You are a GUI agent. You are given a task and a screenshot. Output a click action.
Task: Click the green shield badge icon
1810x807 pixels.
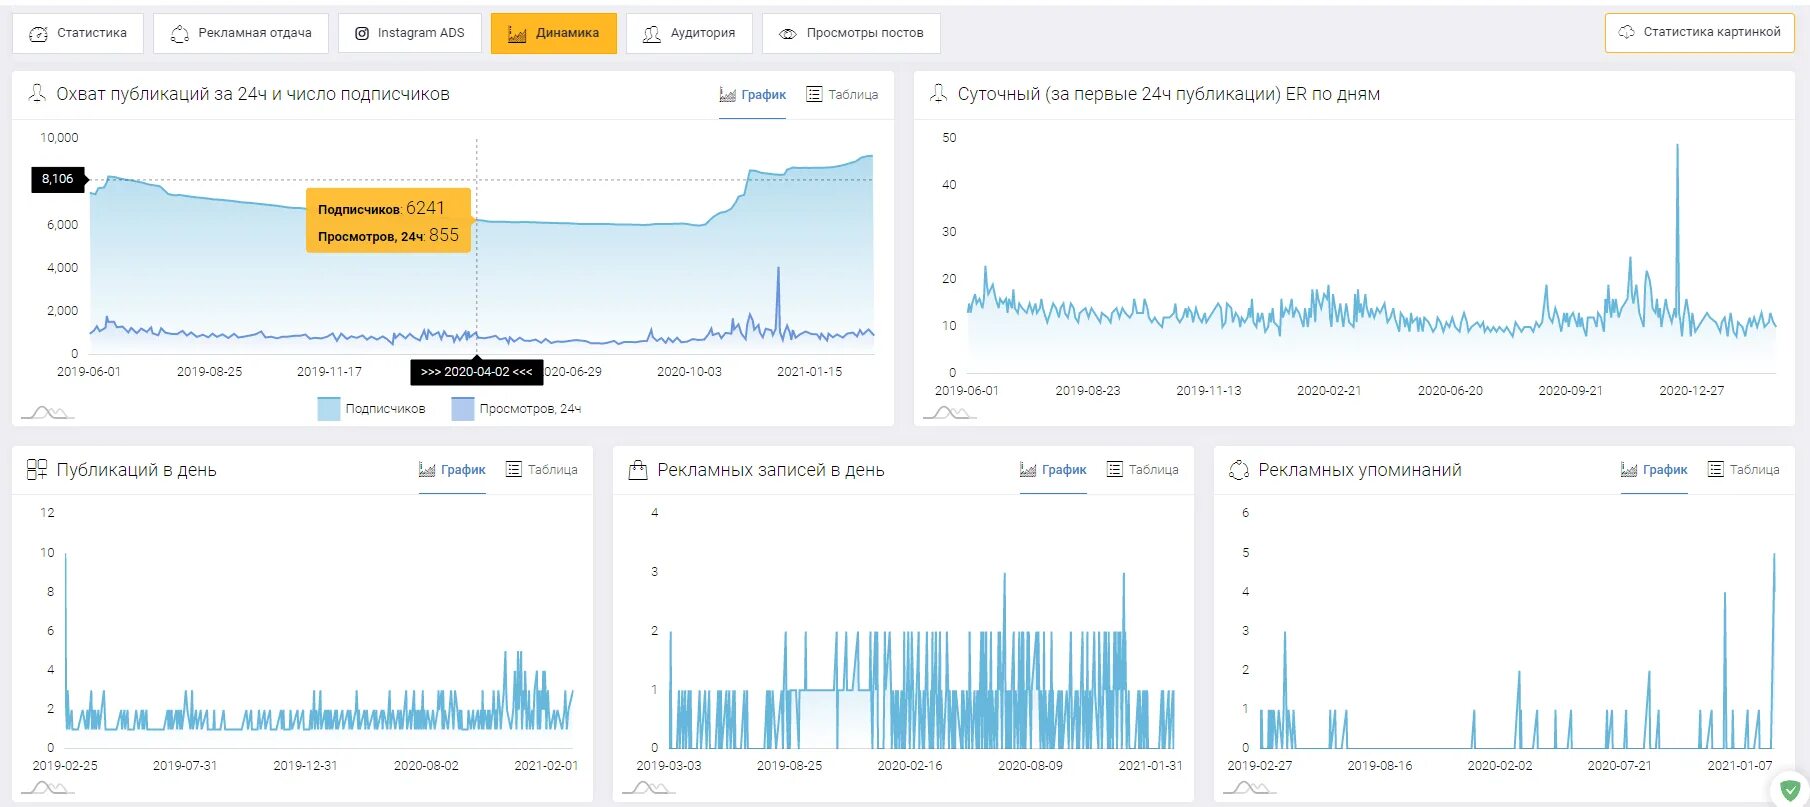pos(1790,790)
